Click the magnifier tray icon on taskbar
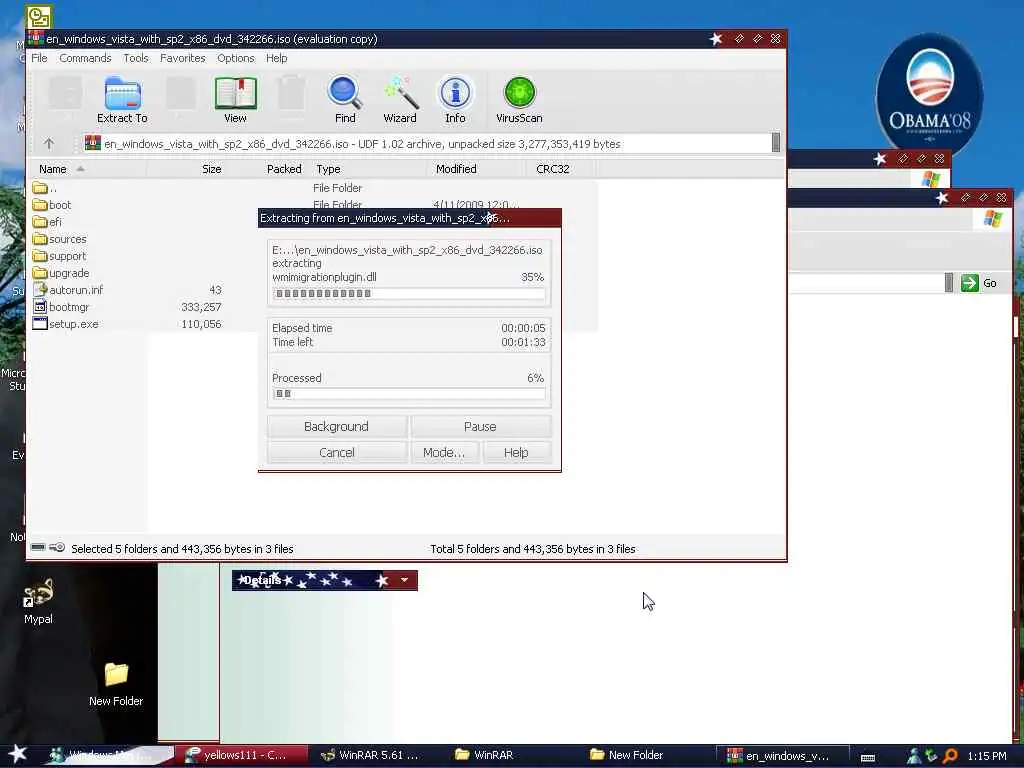The height and width of the screenshot is (768, 1024). click(x=951, y=756)
